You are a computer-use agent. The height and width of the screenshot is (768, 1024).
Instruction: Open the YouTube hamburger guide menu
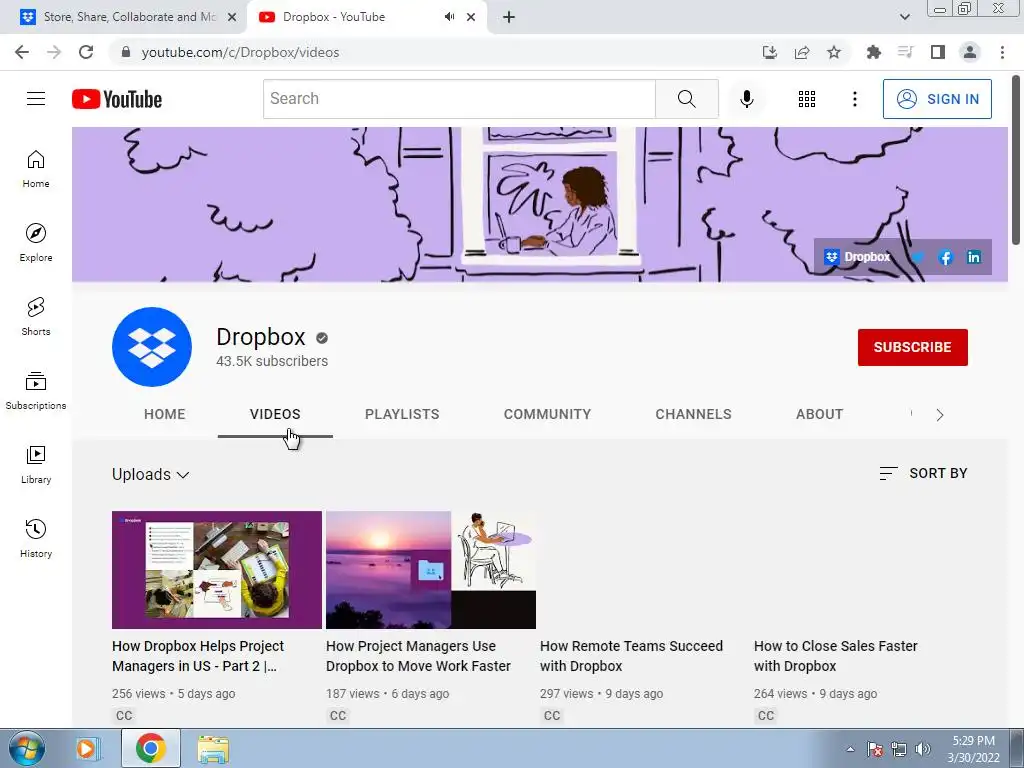click(36, 99)
